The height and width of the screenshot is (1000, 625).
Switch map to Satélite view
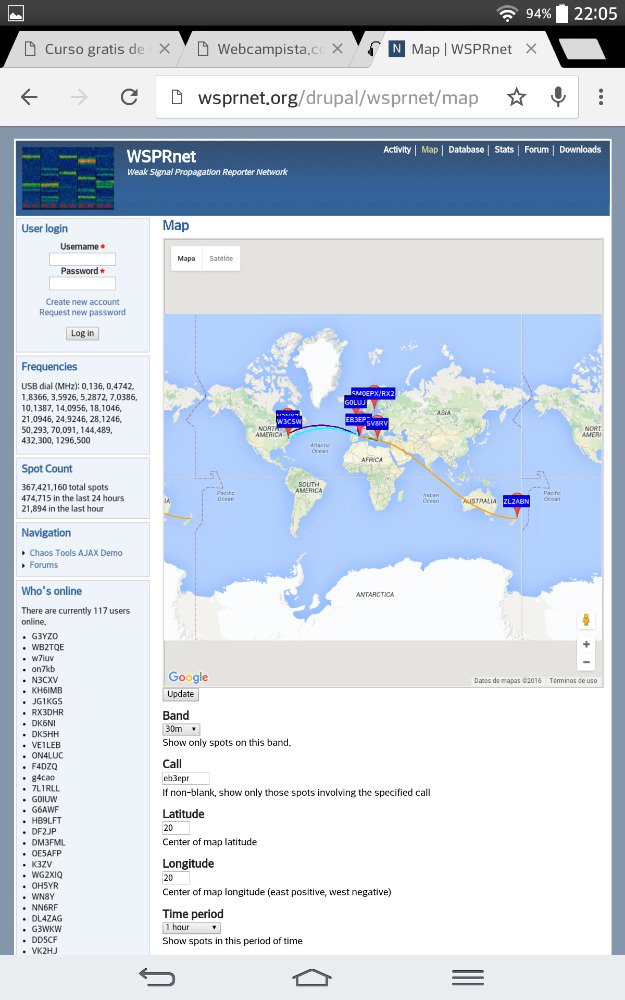[x=221, y=258]
